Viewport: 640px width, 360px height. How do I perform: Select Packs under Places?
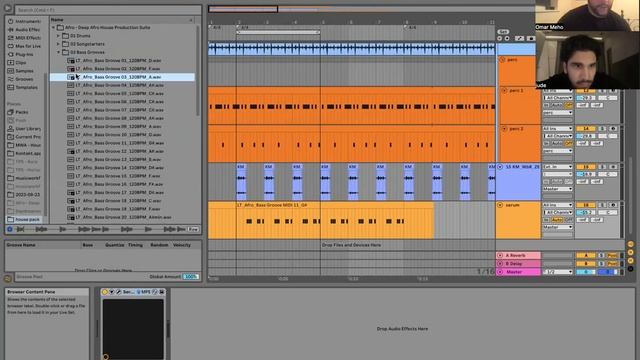coord(18,112)
